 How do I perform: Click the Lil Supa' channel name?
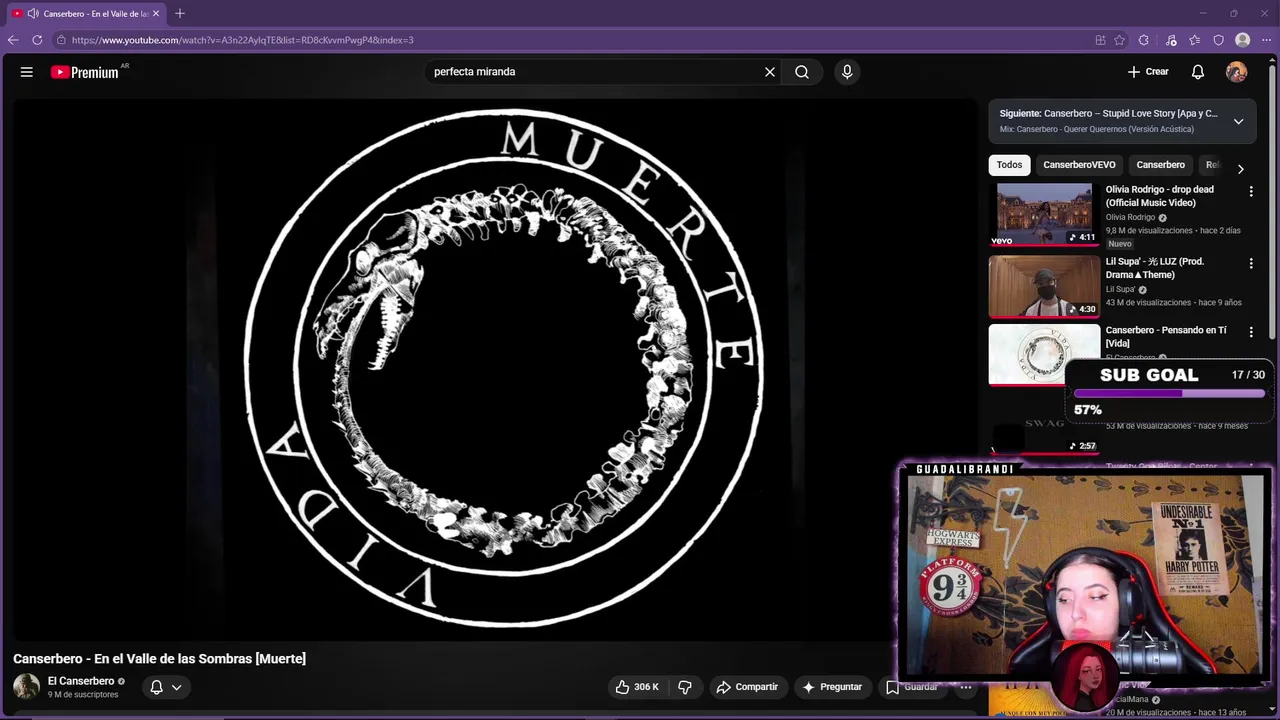[1121, 289]
